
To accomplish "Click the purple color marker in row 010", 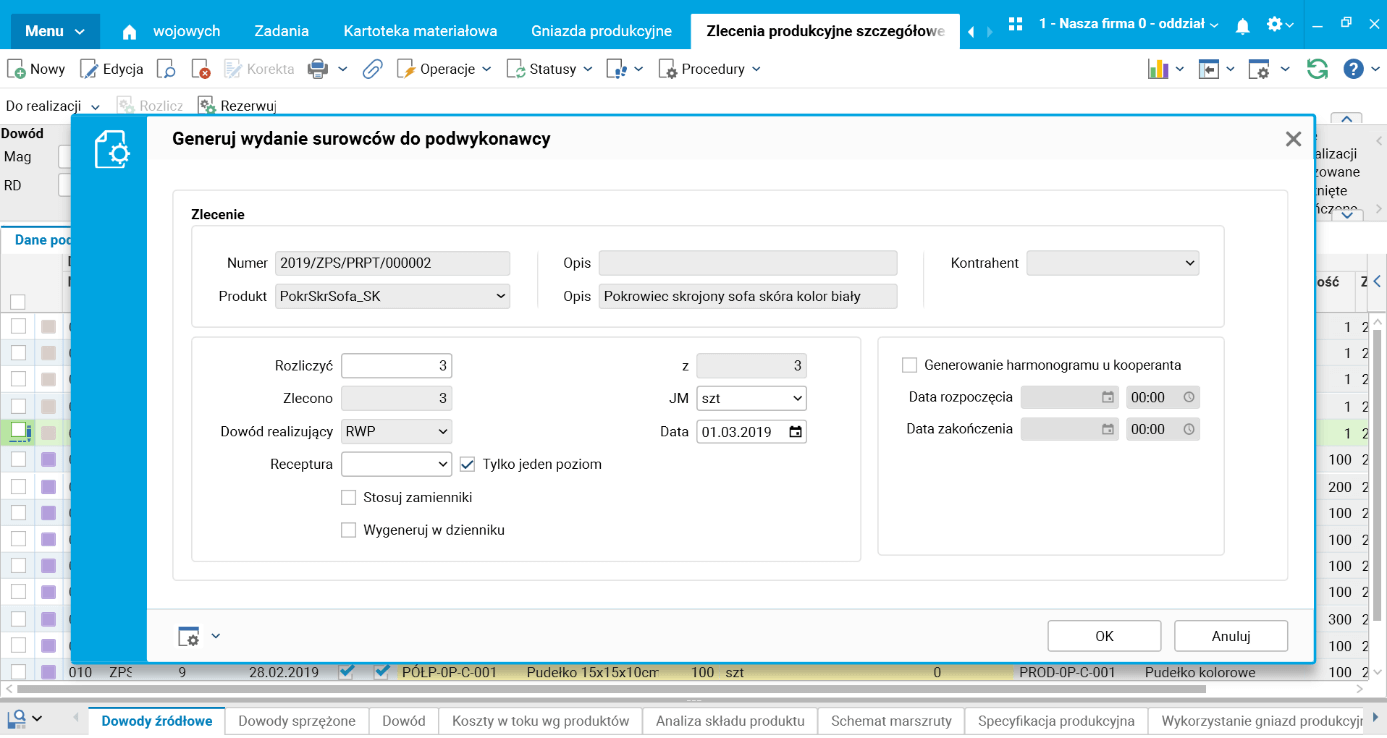I will [x=48, y=672].
